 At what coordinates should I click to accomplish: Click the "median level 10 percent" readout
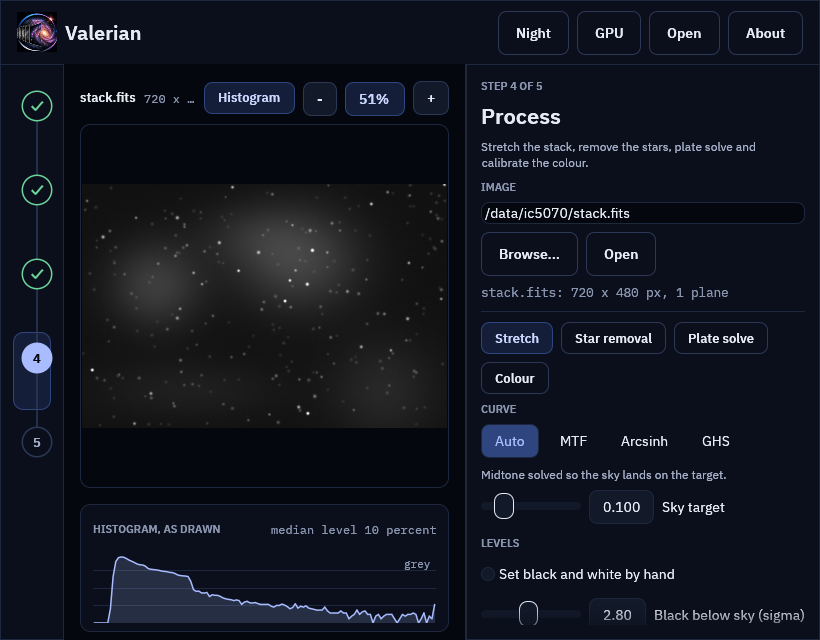tap(354, 530)
